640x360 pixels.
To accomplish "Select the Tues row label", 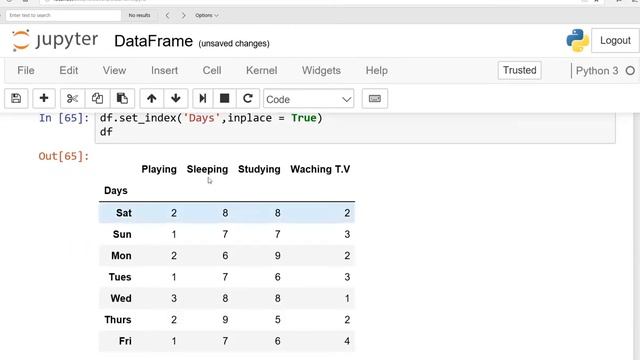I will click(x=120, y=277).
